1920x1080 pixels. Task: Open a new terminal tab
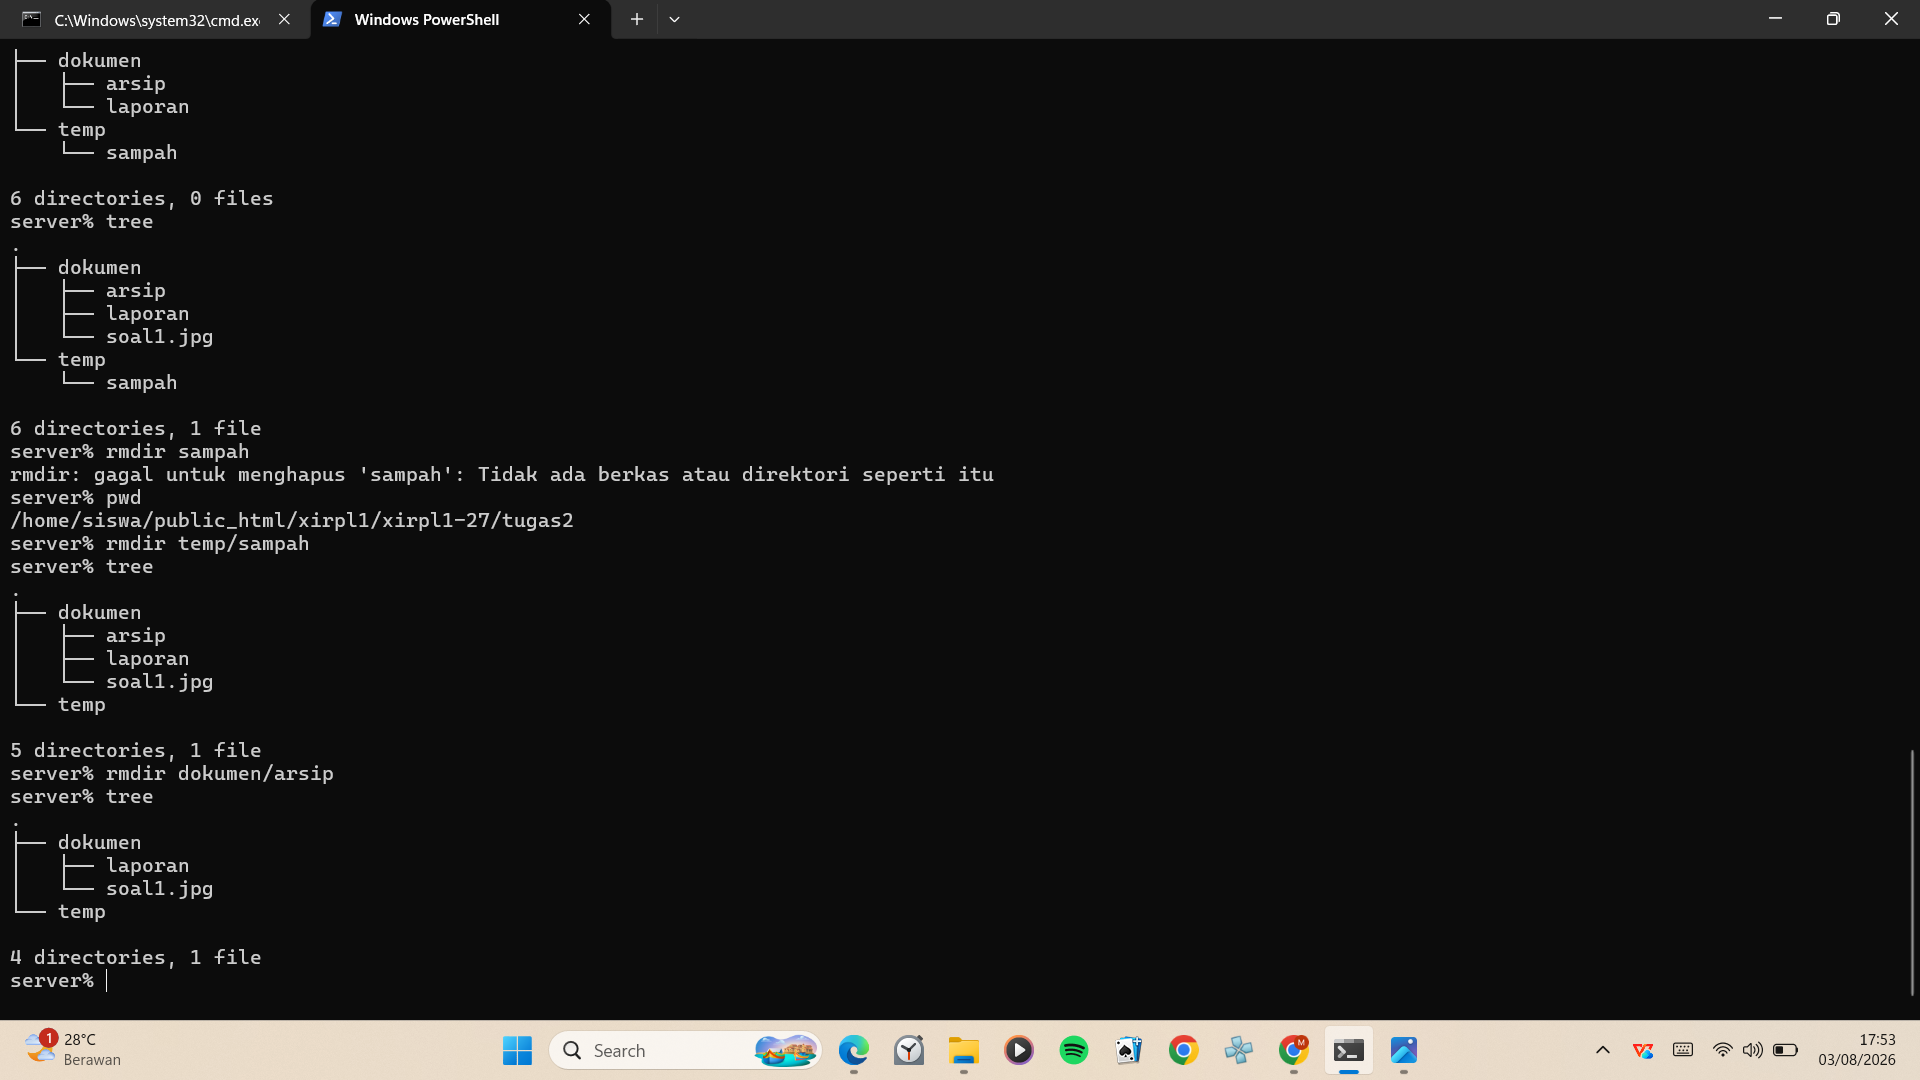coord(636,19)
